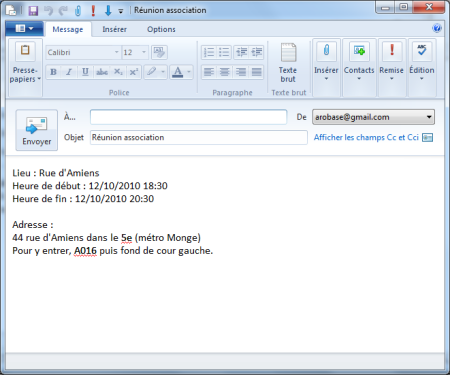Image resolution: width=450 pixels, height=375 pixels.
Task: Click the Undo arrow in quick access toolbar
Action: tap(49, 11)
